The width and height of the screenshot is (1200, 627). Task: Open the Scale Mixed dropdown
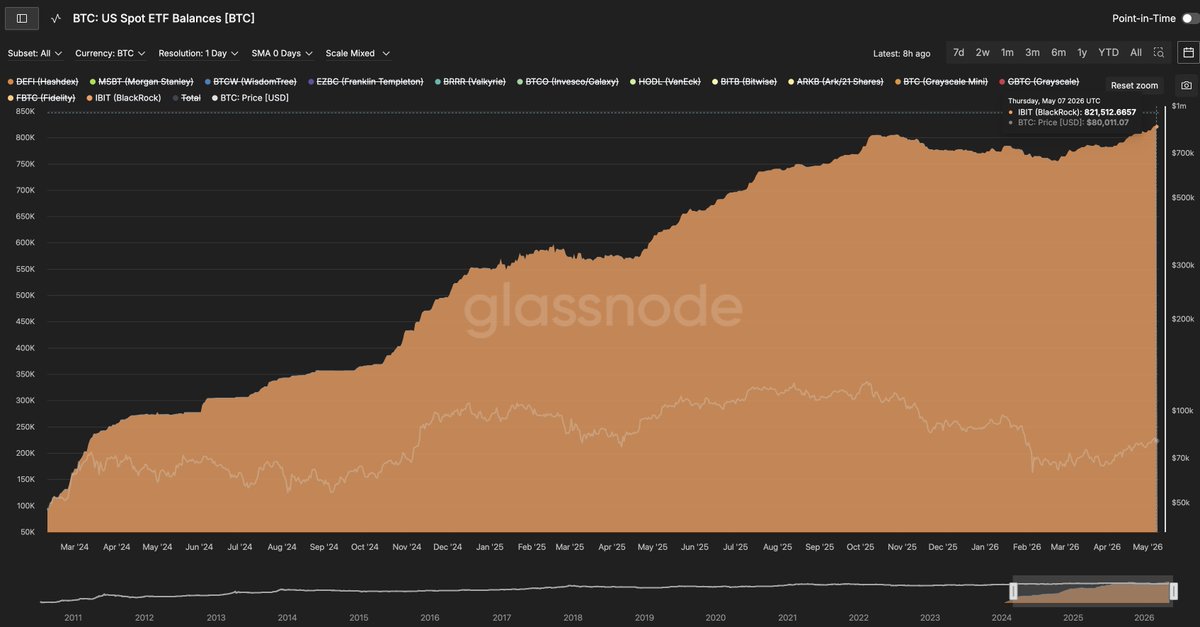(x=357, y=53)
